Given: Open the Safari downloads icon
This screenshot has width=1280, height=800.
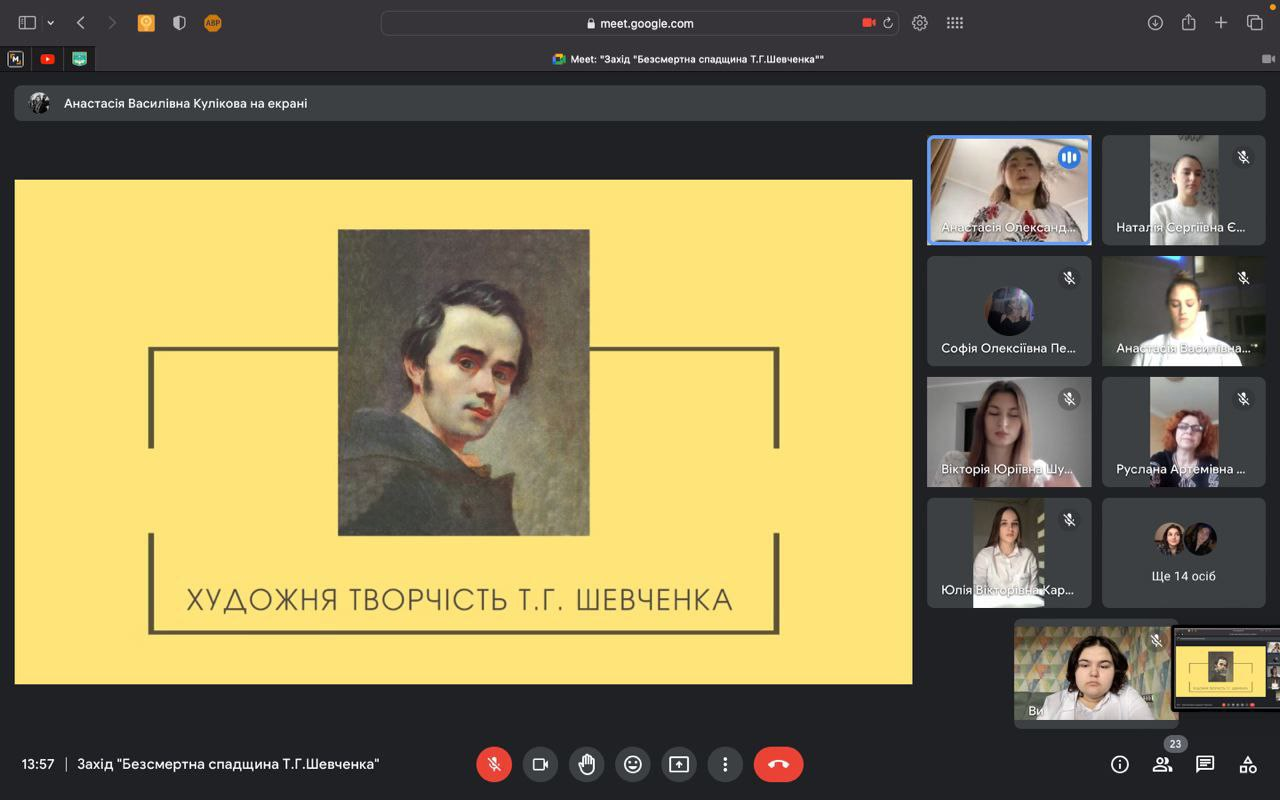Looking at the screenshot, I should [x=1155, y=23].
